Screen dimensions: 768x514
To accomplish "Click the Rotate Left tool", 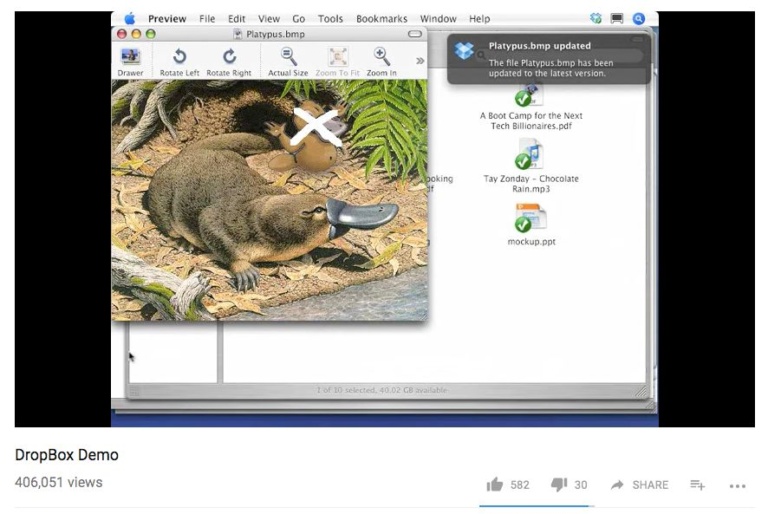I will 180,57.
